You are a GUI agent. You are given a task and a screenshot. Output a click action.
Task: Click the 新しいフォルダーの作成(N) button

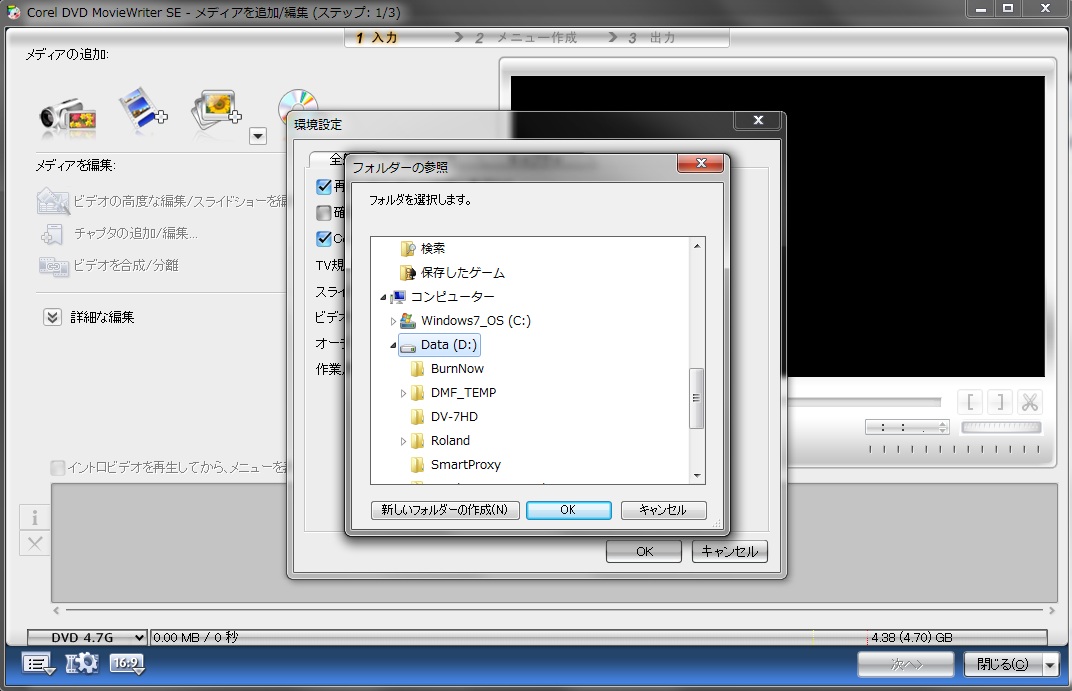click(x=445, y=510)
